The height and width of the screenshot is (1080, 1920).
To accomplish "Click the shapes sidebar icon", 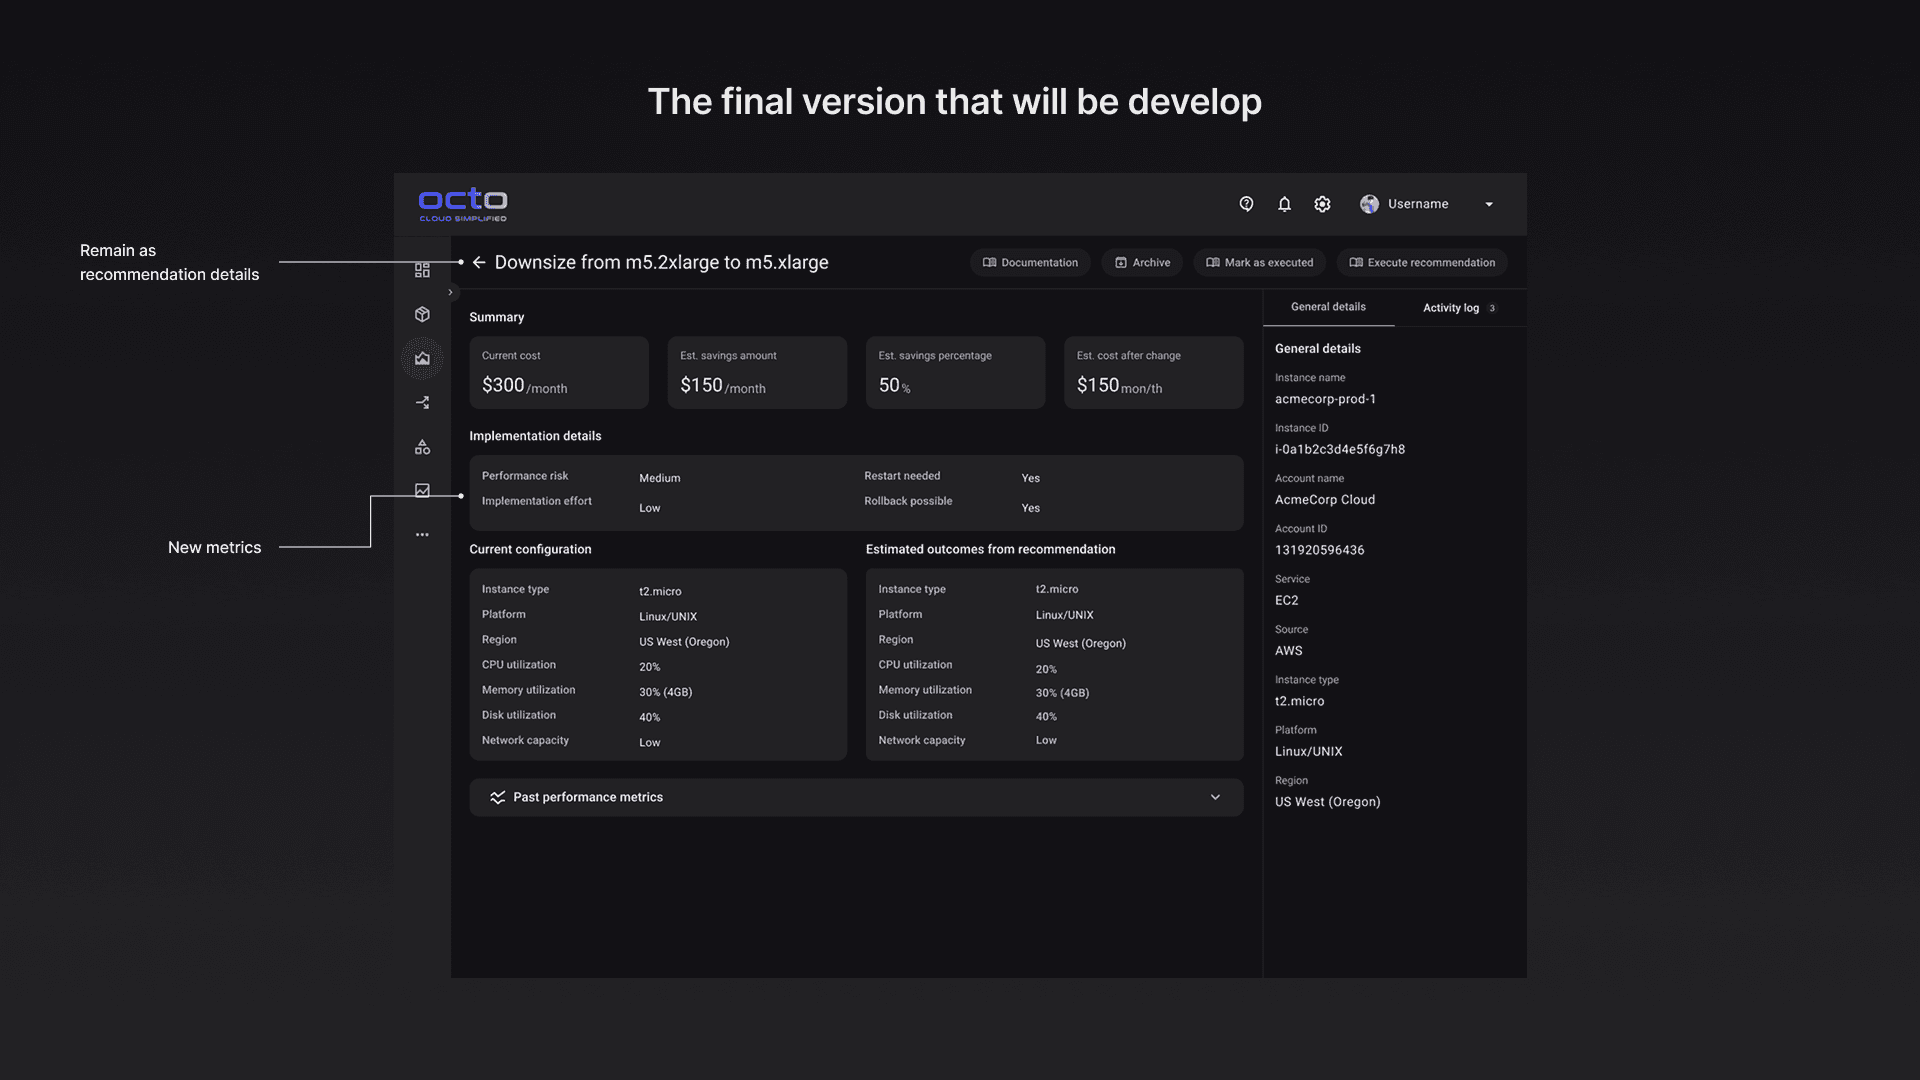I will tap(422, 447).
